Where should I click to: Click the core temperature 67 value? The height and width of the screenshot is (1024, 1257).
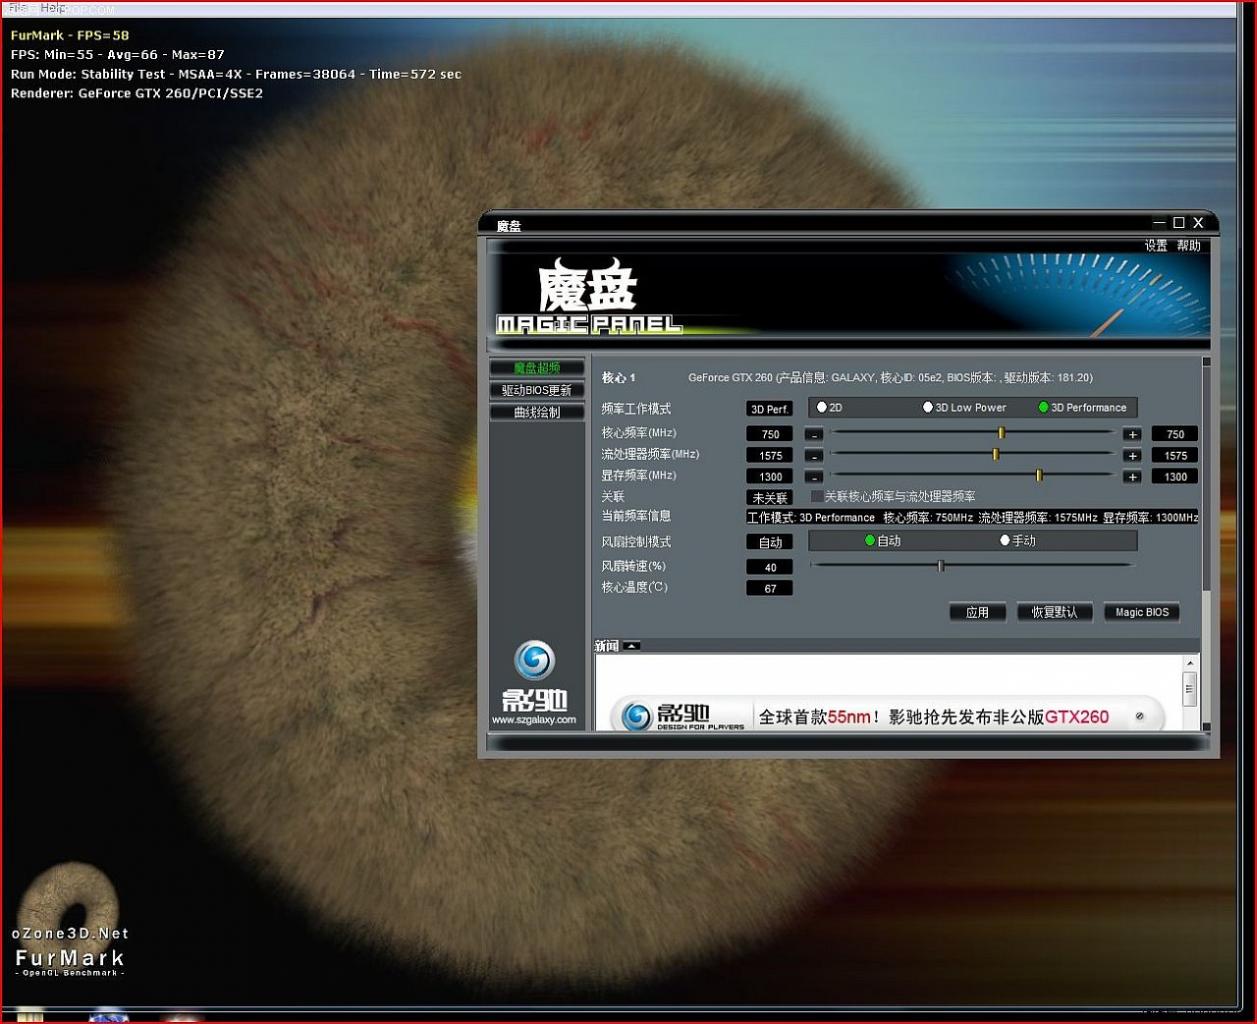point(770,588)
